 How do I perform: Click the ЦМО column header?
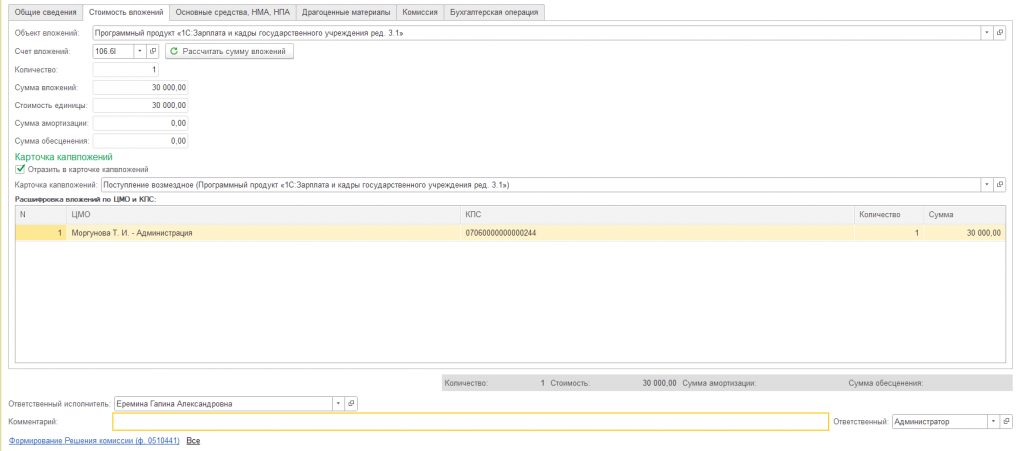(x=263, y=214)
